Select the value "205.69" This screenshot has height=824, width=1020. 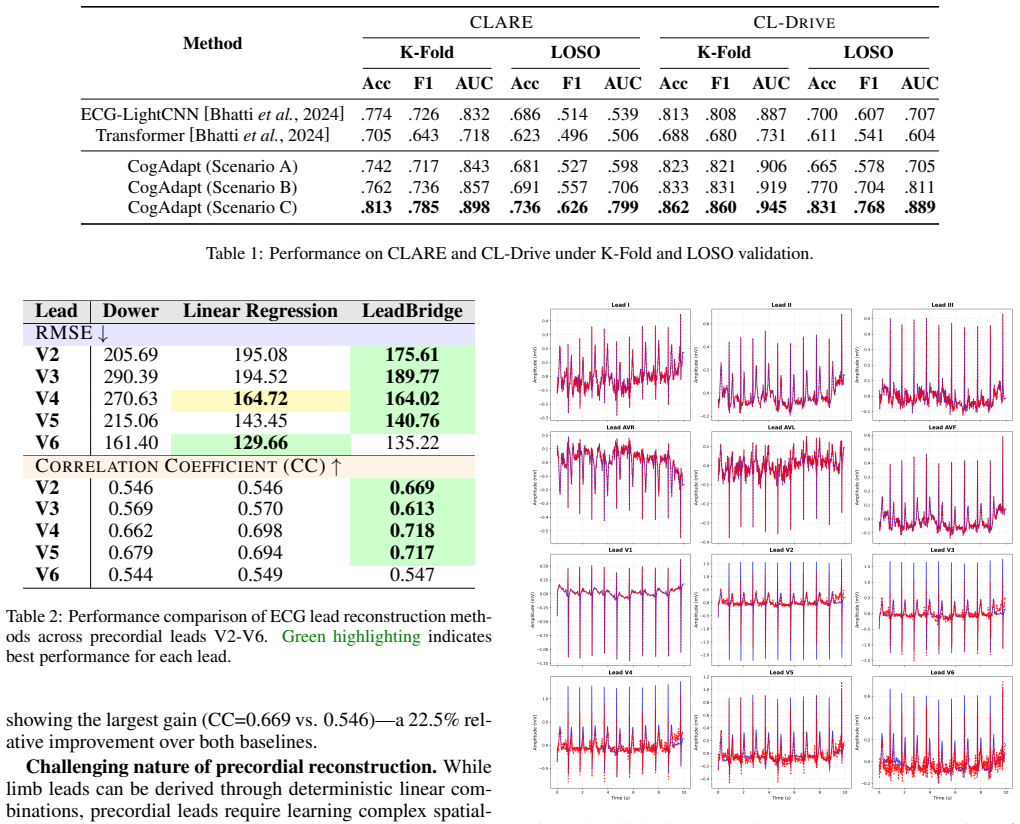pos(131,354)
